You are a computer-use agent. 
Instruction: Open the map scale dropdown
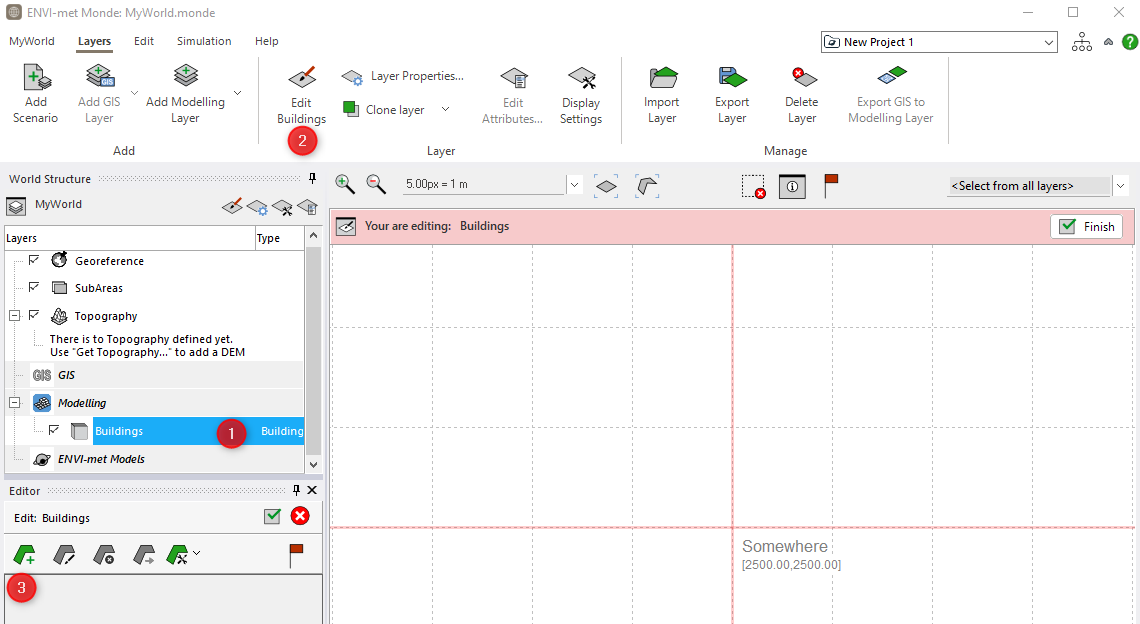pyautogui.click(x=574, y=185)
